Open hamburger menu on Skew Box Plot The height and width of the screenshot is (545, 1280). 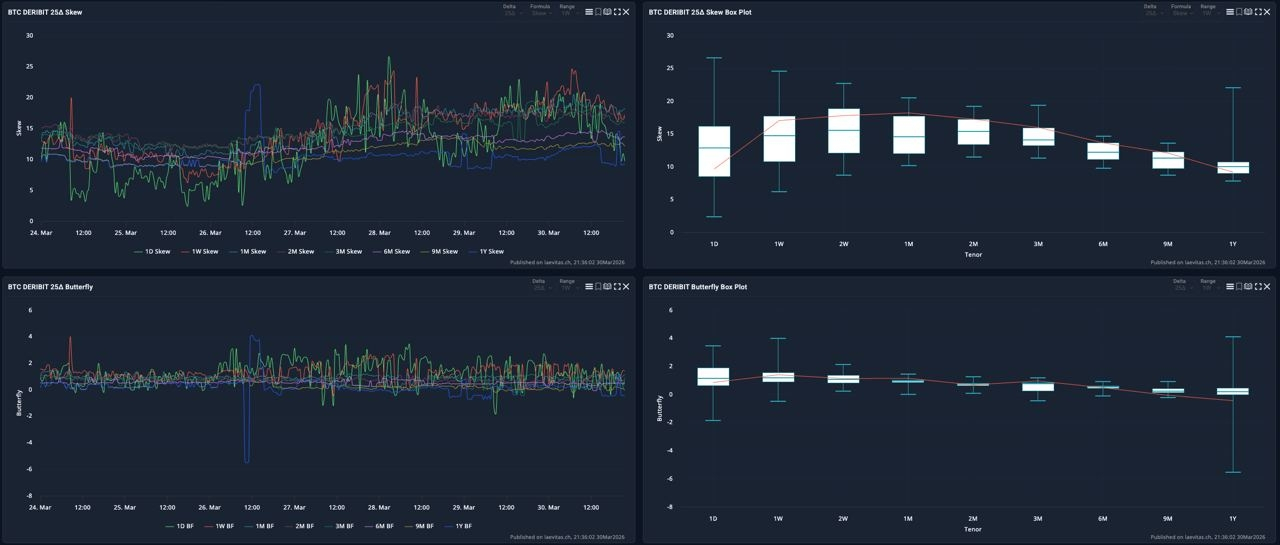point(1230,12)
